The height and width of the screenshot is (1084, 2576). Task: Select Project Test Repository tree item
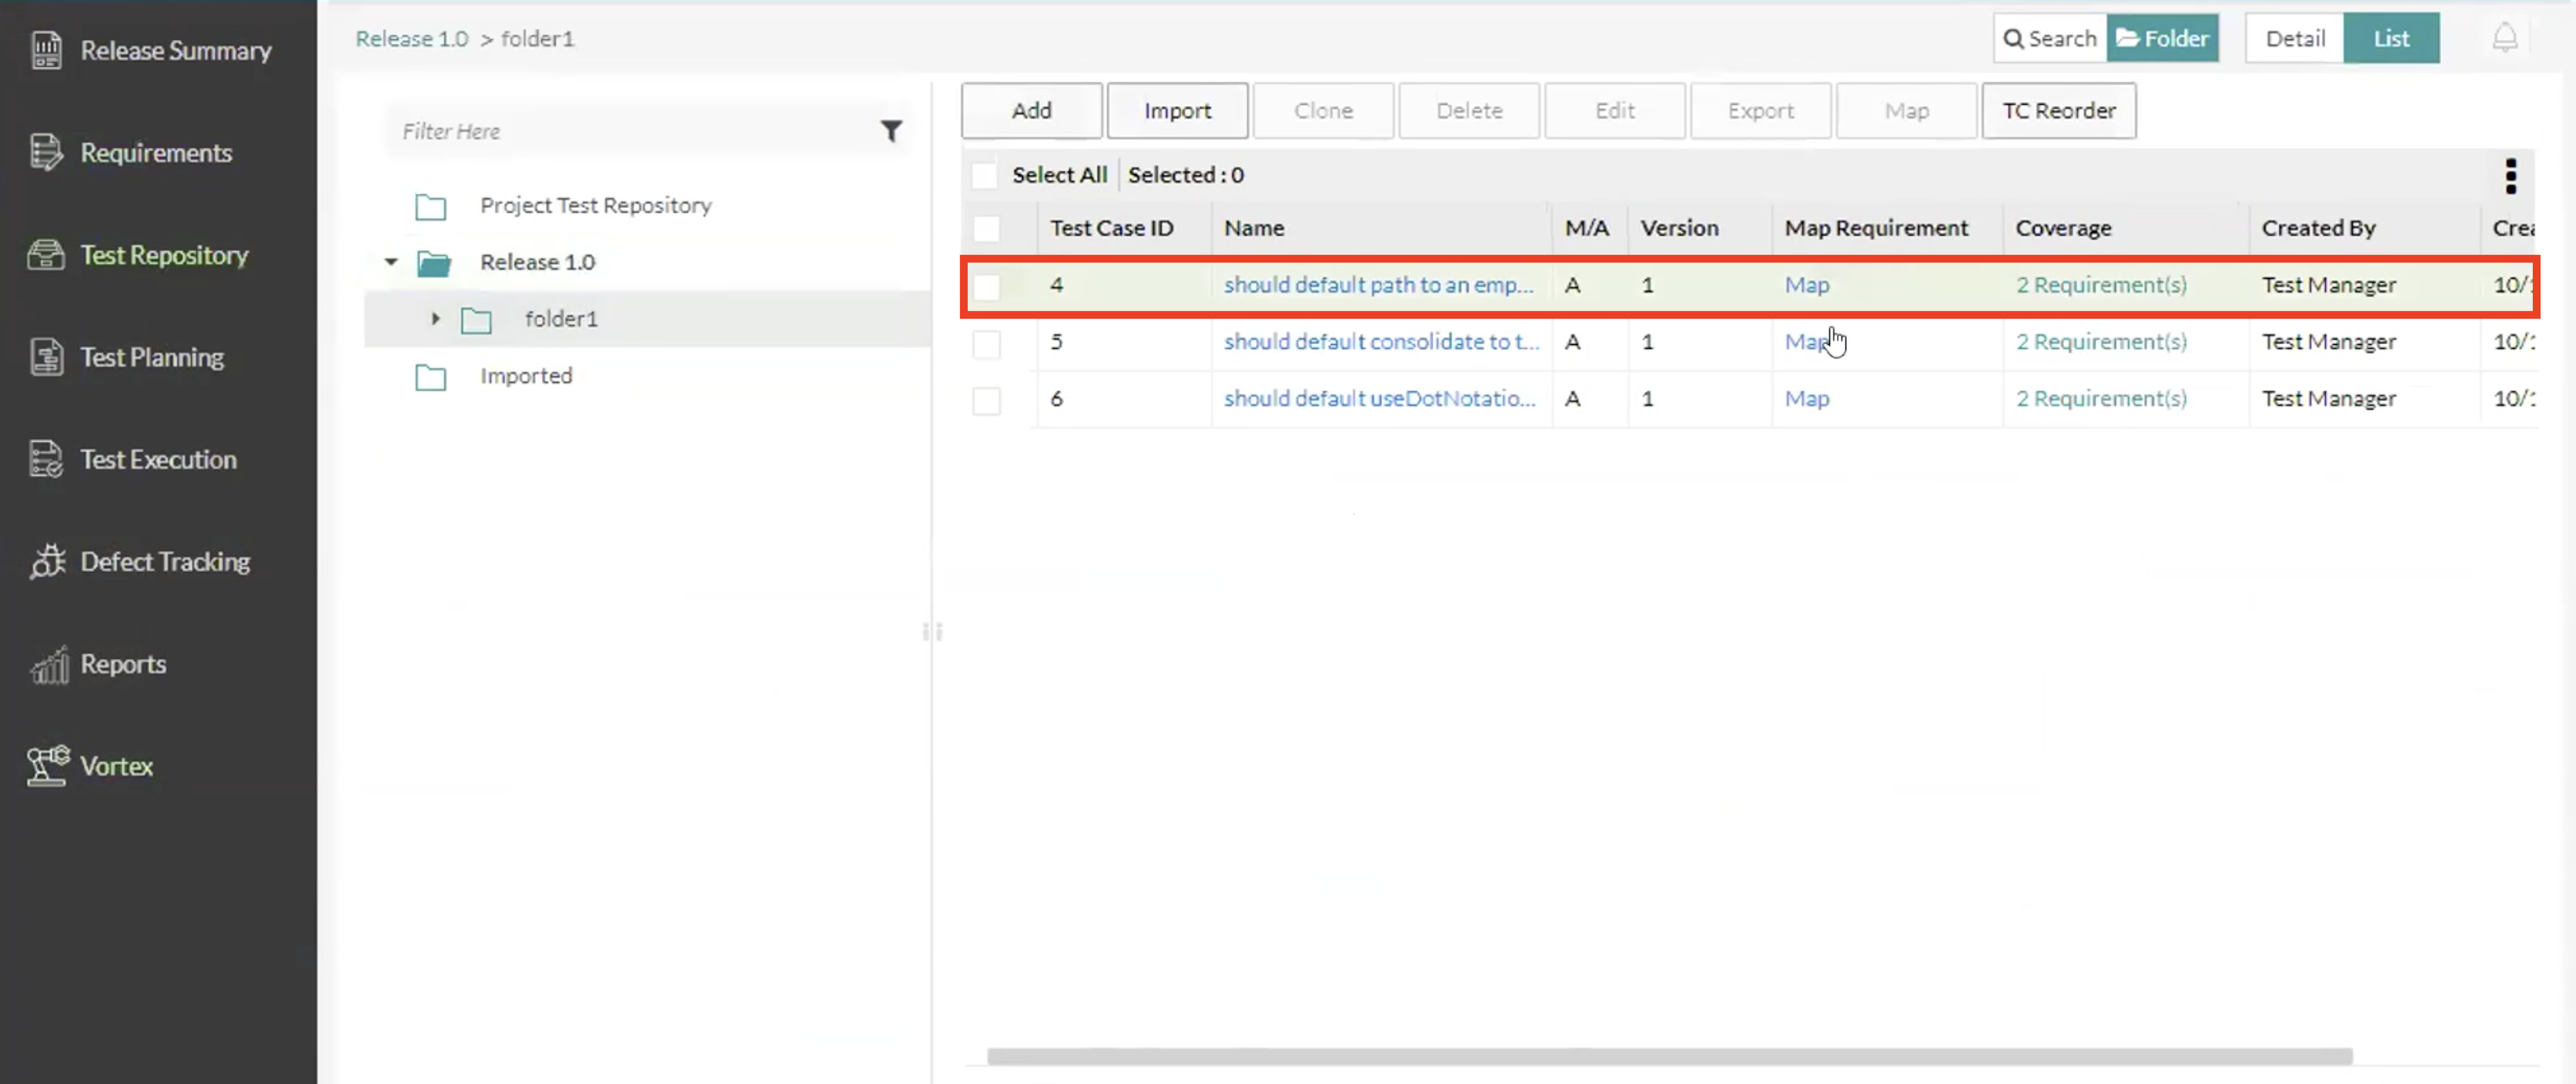(x=595, y=205)
